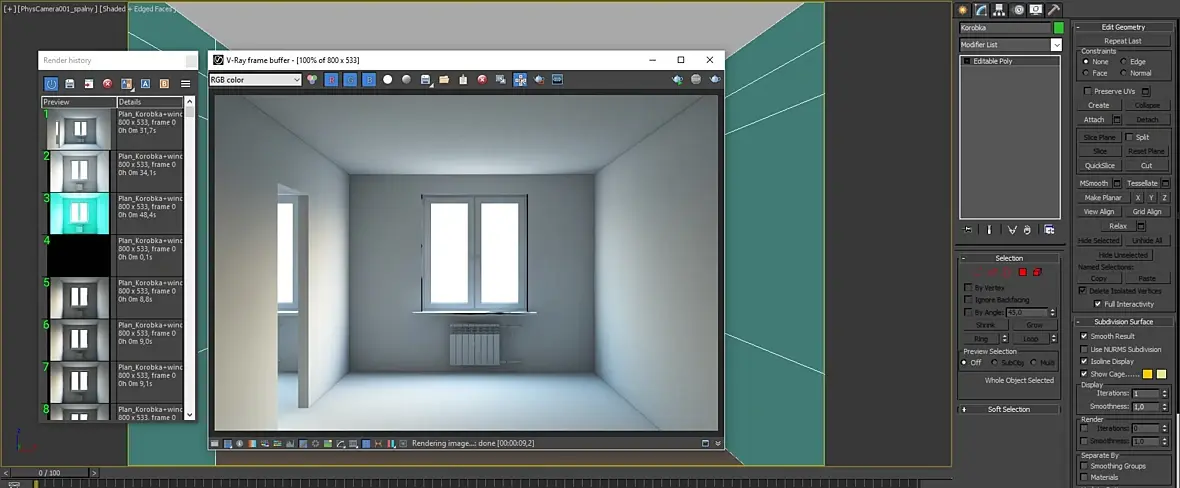Select the Edge constraint radio button

(1124, 62)
